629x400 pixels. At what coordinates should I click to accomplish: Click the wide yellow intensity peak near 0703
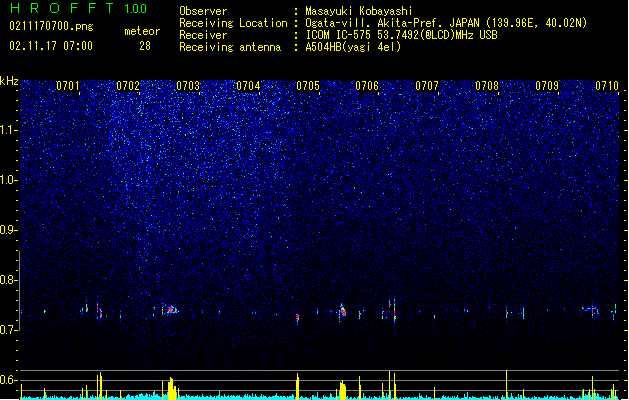pos(172,388)
